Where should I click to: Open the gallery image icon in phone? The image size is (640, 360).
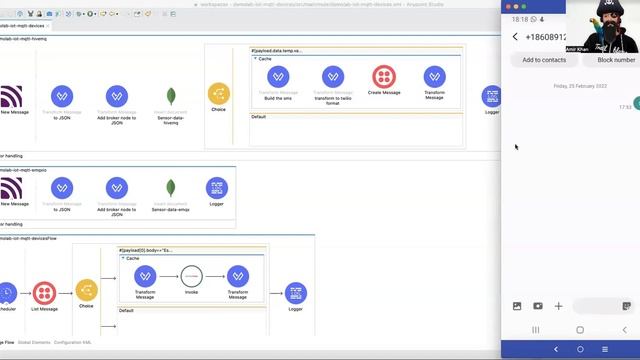coord(517,306)
